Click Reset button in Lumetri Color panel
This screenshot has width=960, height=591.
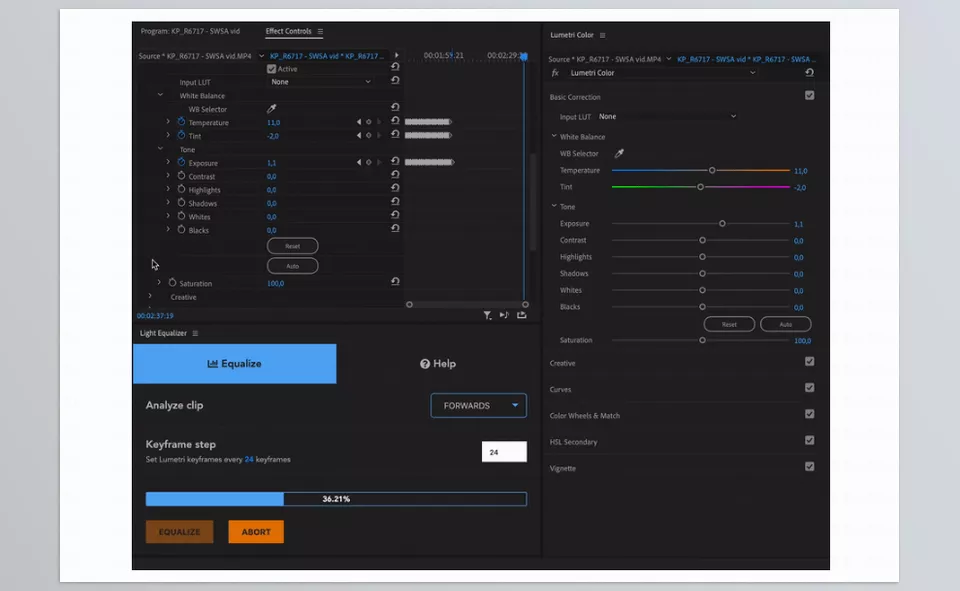(x=729, y=324)
